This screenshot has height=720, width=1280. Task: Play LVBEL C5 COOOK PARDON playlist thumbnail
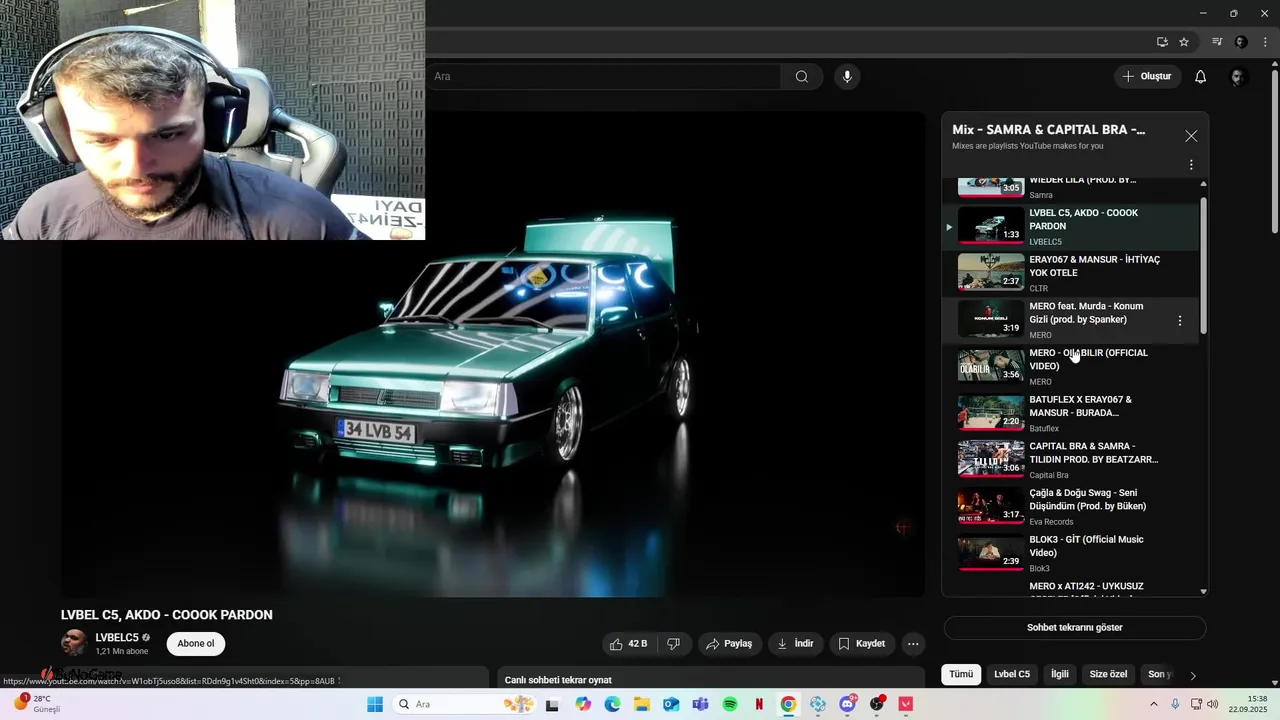point(991,225)
